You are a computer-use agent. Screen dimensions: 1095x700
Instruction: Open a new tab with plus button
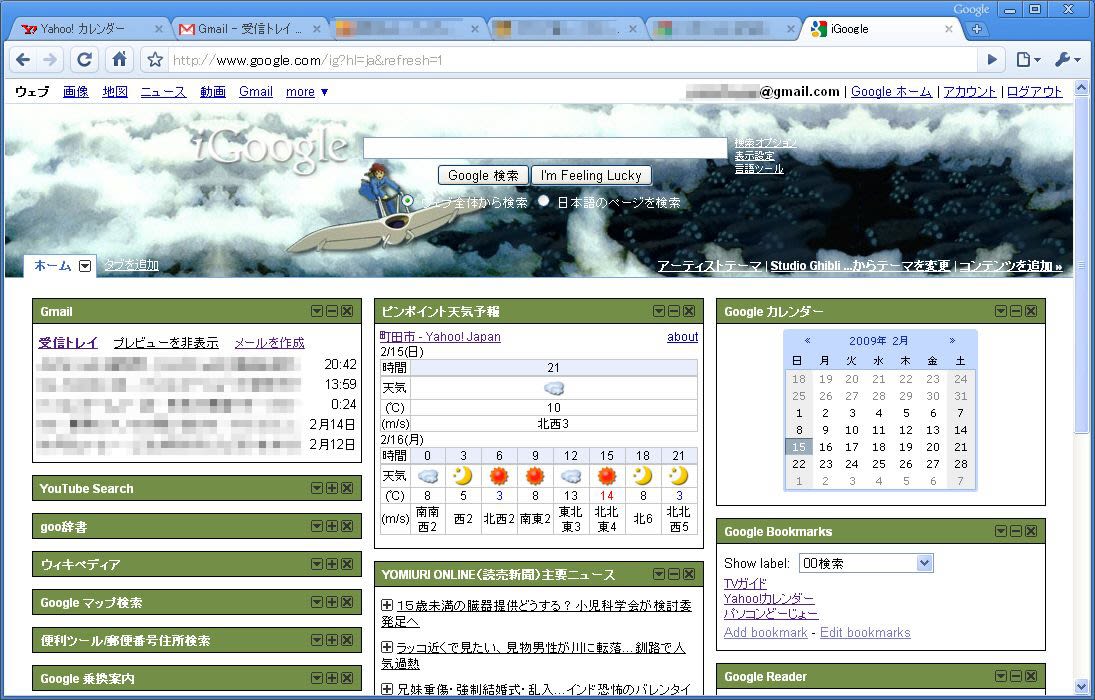(x=976, y=29)
